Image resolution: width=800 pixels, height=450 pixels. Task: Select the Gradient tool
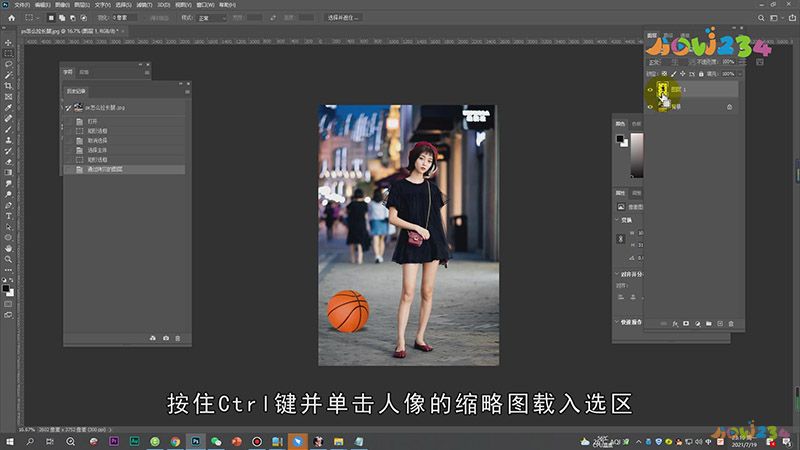[x=8, y=172]
